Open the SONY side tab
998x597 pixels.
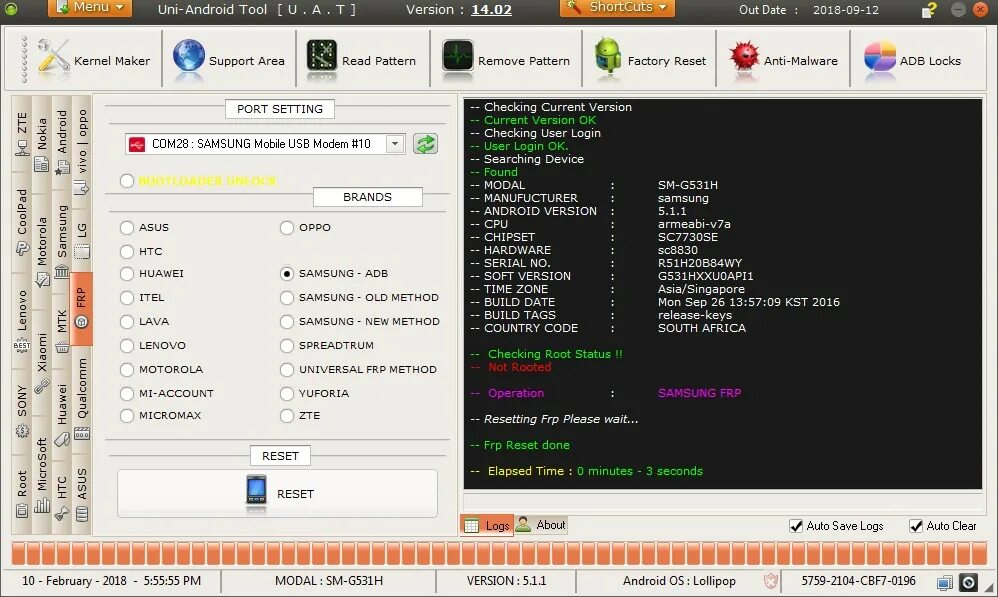[22, 411]
